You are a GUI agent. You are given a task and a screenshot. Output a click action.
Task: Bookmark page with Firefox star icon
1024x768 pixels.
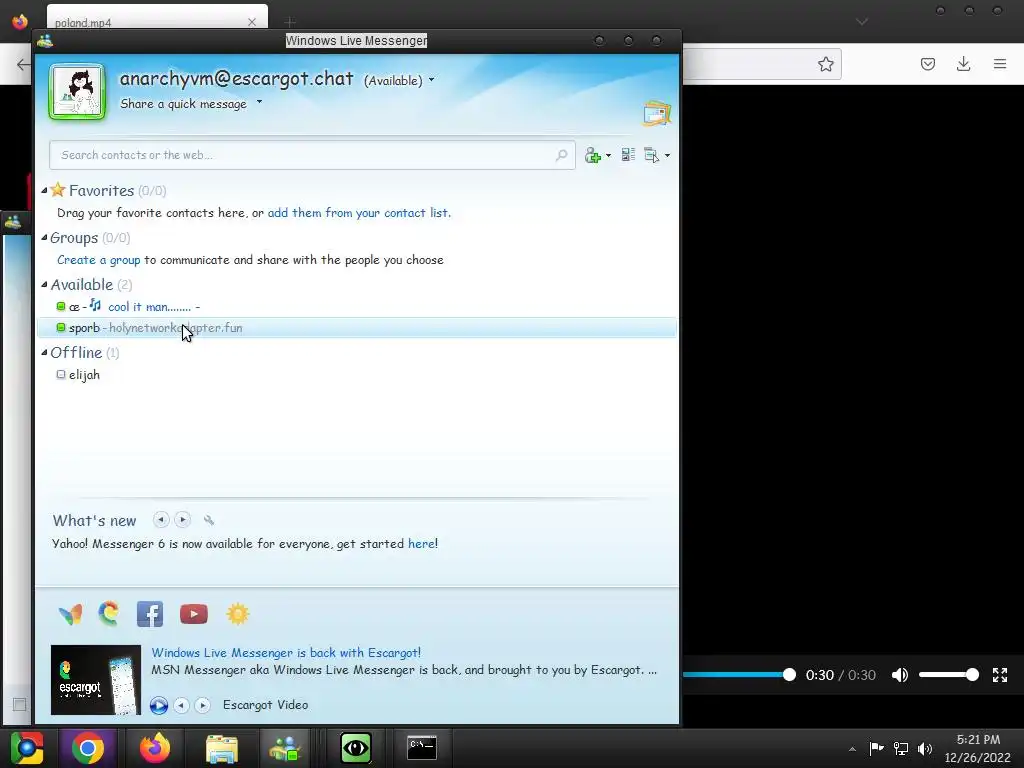825,64
